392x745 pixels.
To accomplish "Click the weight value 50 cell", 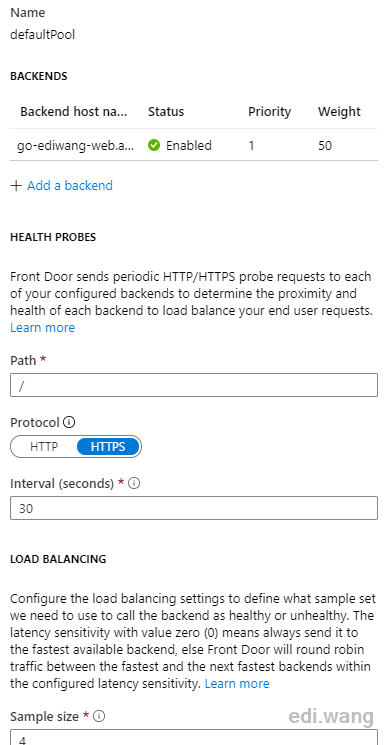I will coord(325,145).
